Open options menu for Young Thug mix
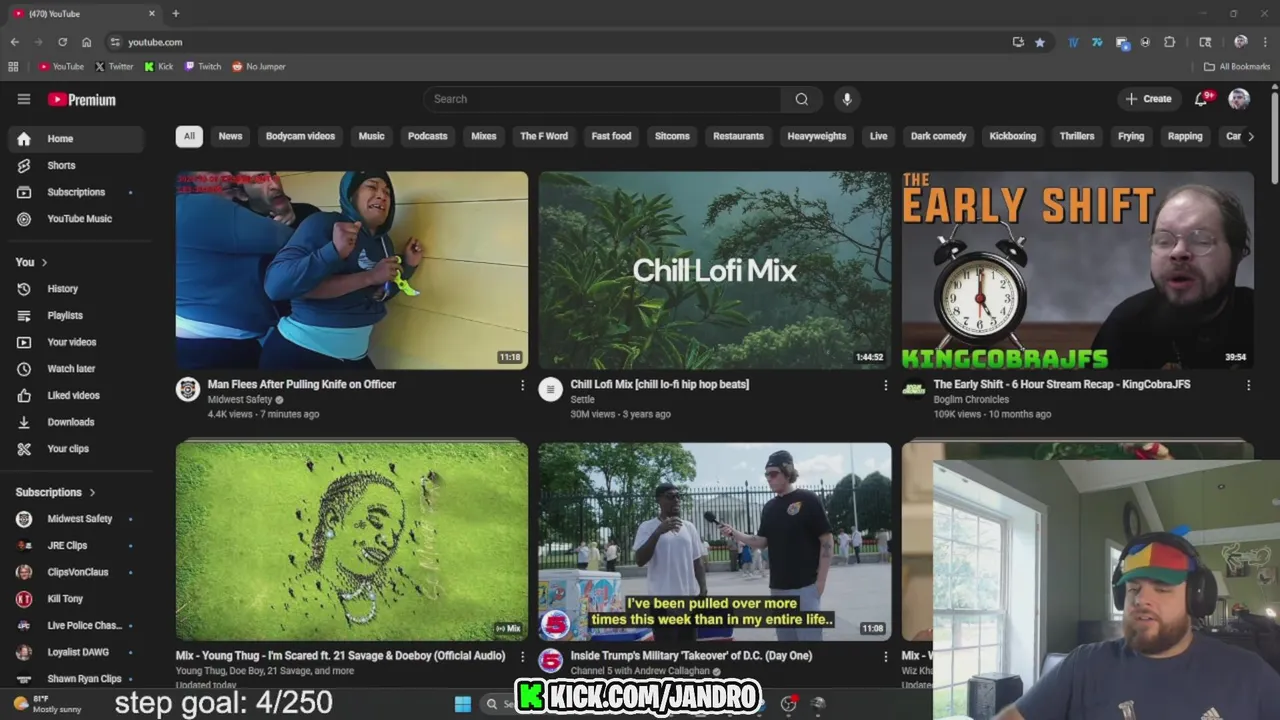This screenshot has height=720, width=1280. (x=522, y=657)
